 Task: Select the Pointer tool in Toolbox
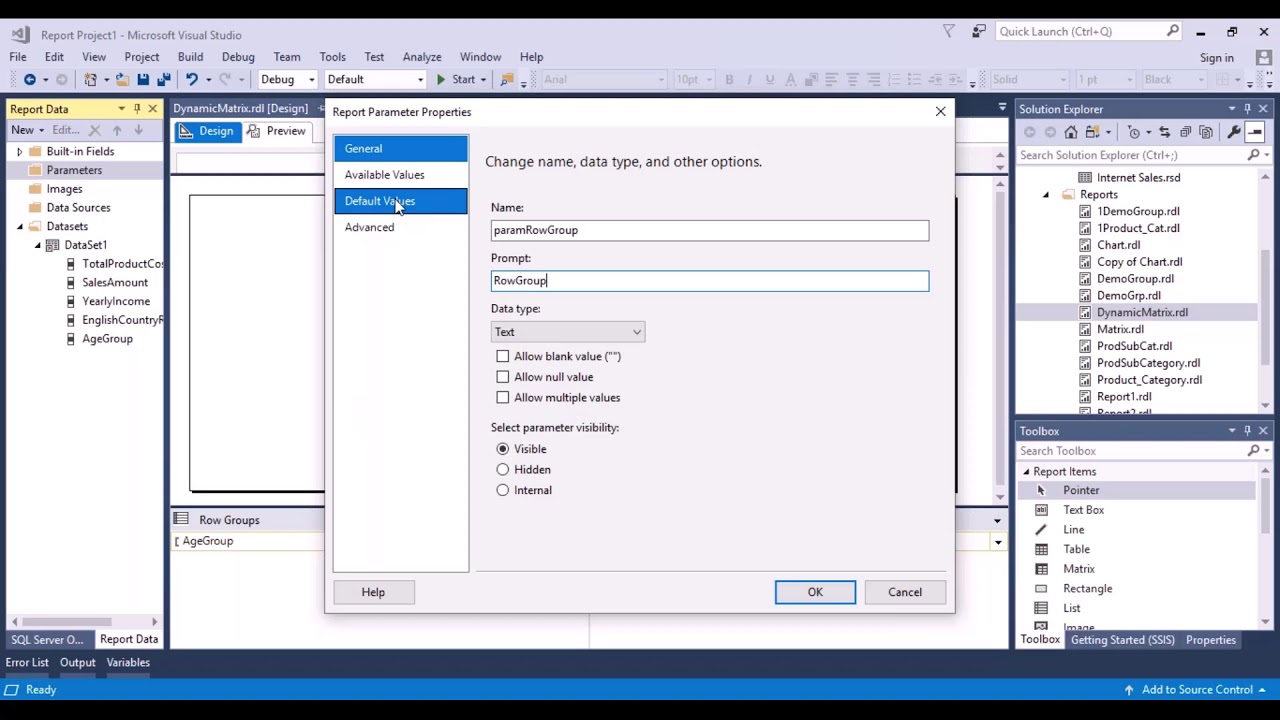[x=1136, y=490]
